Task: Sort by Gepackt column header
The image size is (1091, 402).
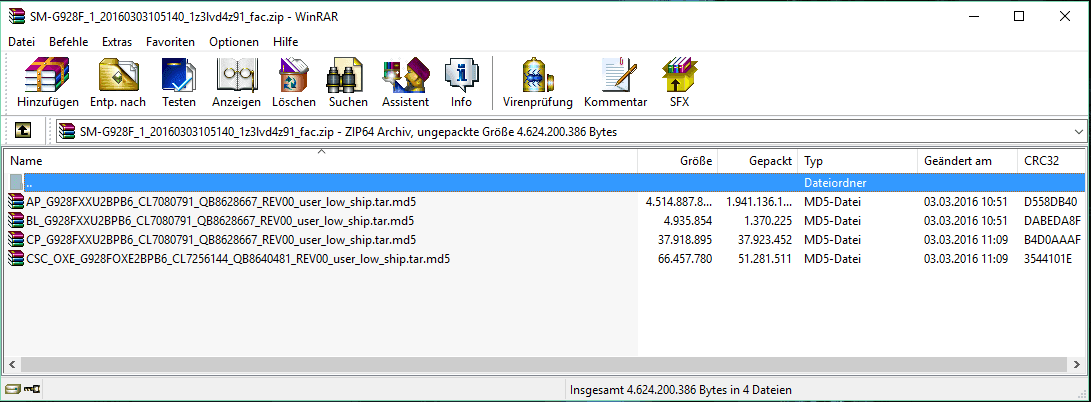Action: [x=757, y=161]
